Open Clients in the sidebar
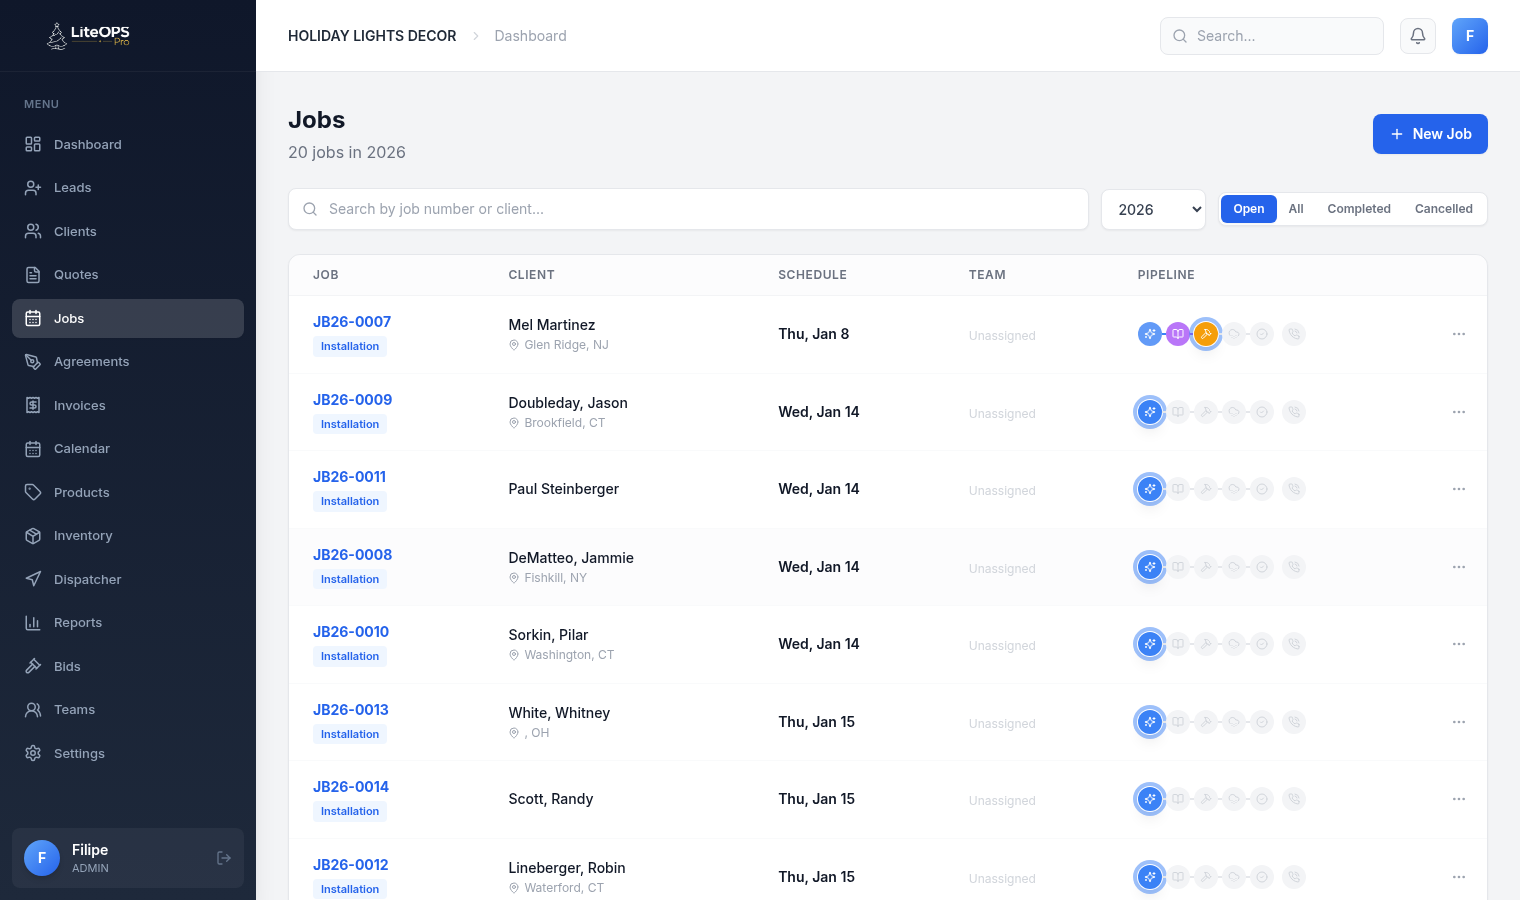This screenshot has height=900, width=1520. coord(128,231)
